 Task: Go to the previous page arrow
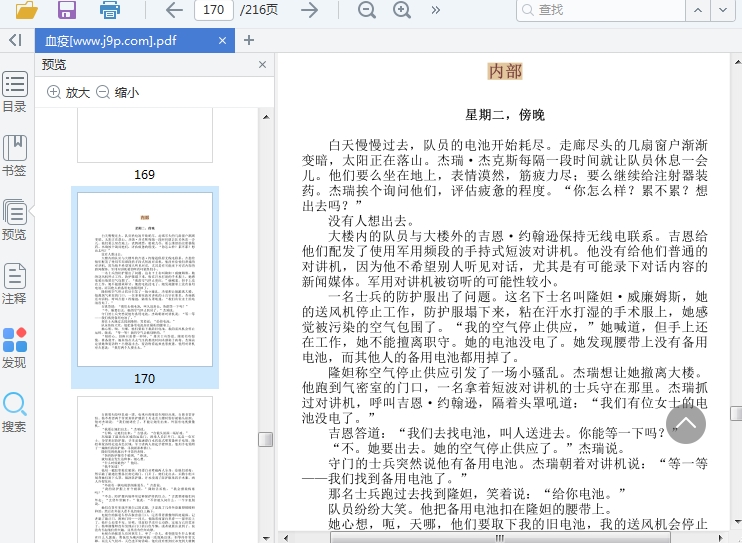(174, 10)
